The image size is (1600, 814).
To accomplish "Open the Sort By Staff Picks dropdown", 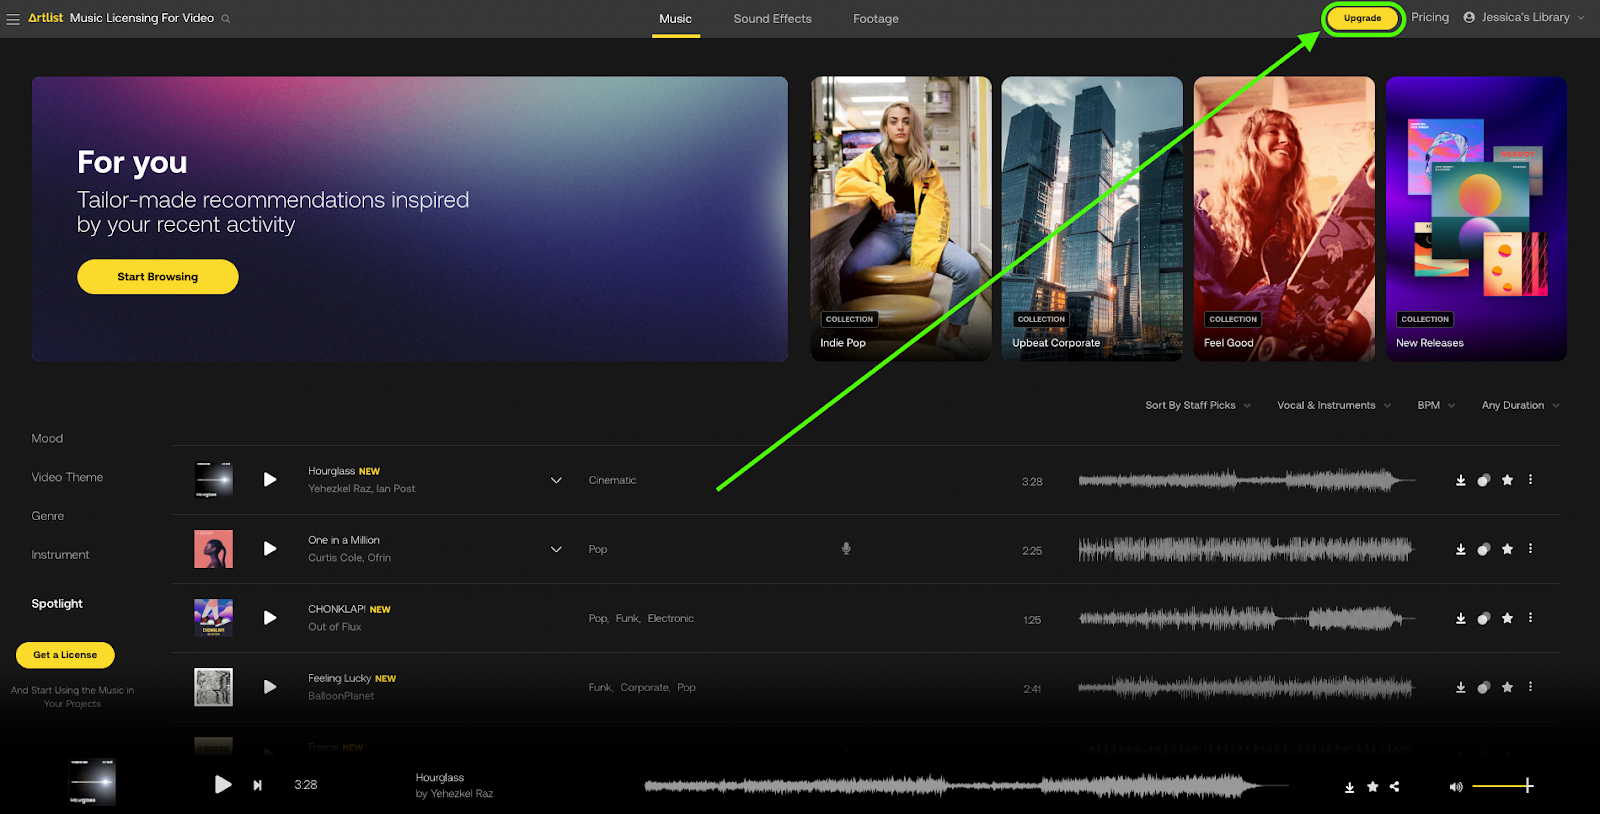I will (x=1198, y=405).
